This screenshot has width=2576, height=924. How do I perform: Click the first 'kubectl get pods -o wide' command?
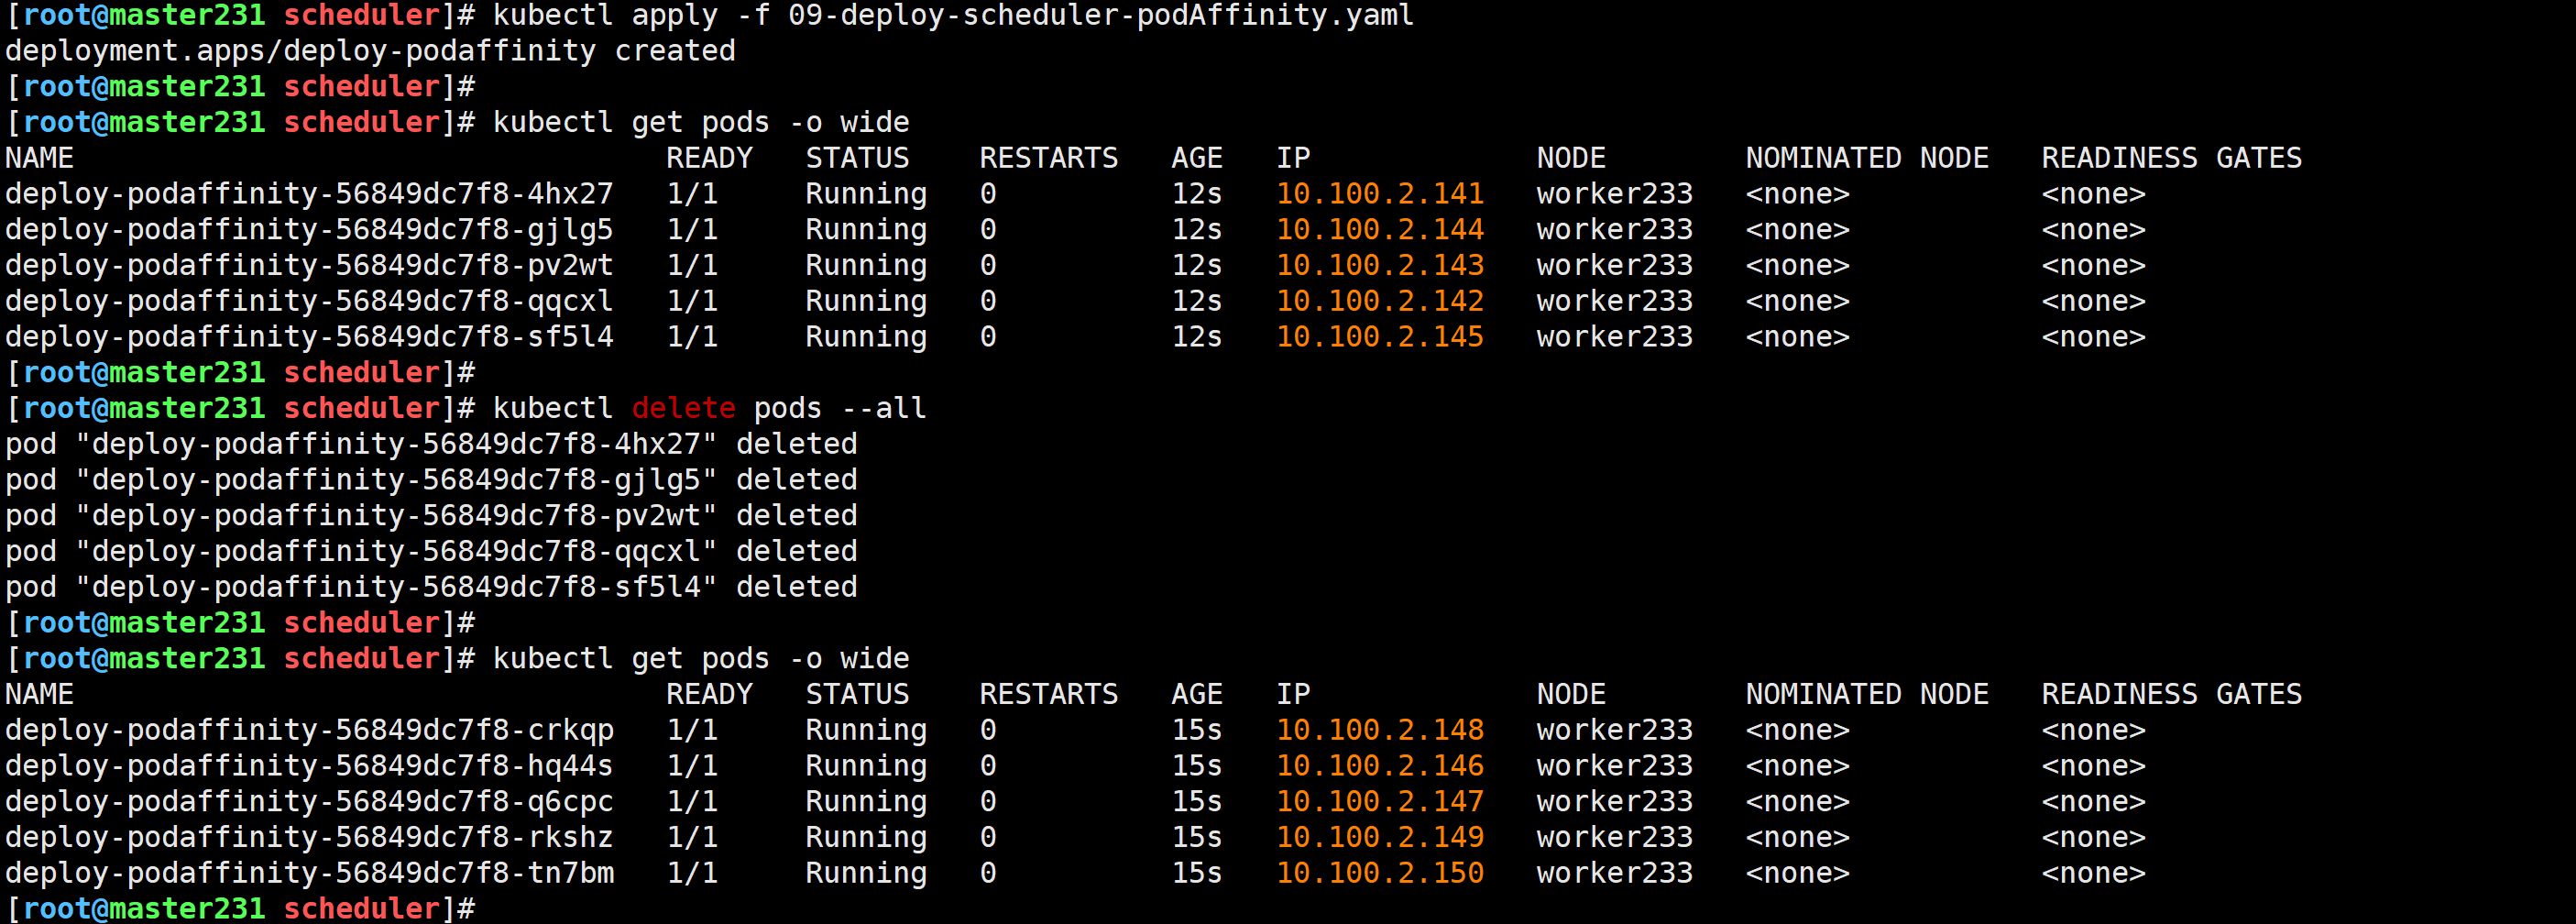pos(701,122)
